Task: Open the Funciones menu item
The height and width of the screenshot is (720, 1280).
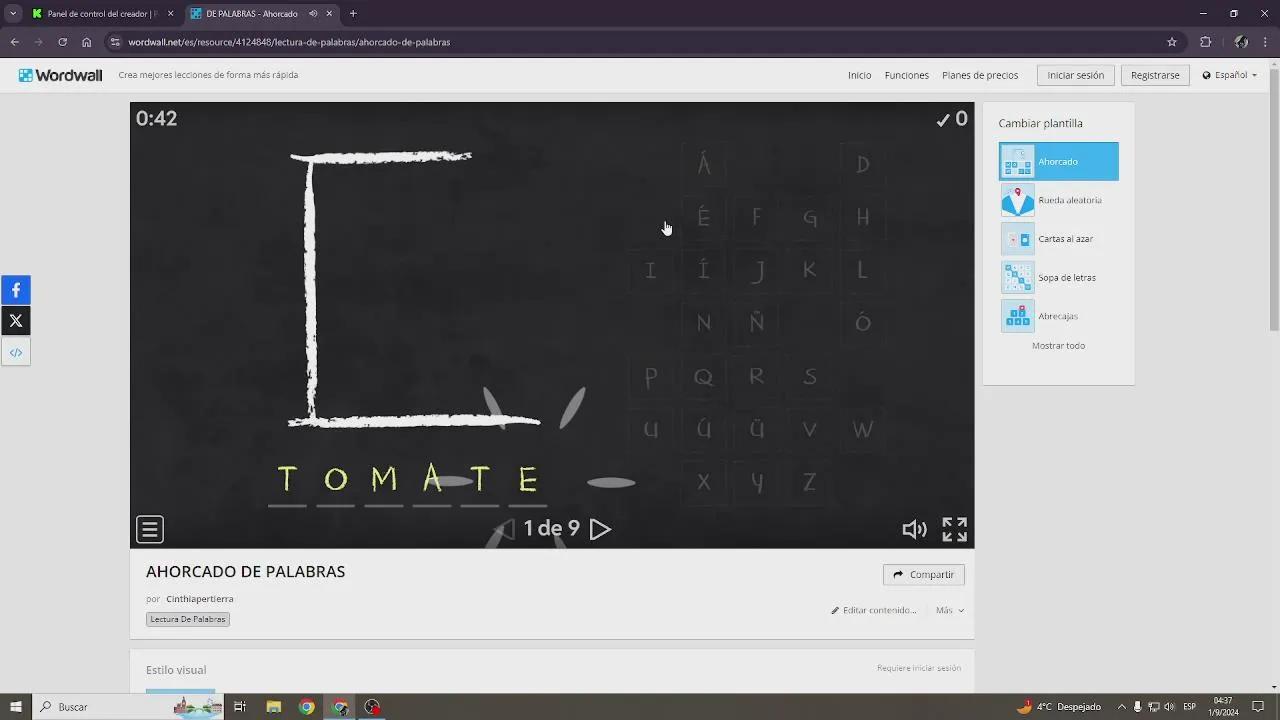Action: 906,75
